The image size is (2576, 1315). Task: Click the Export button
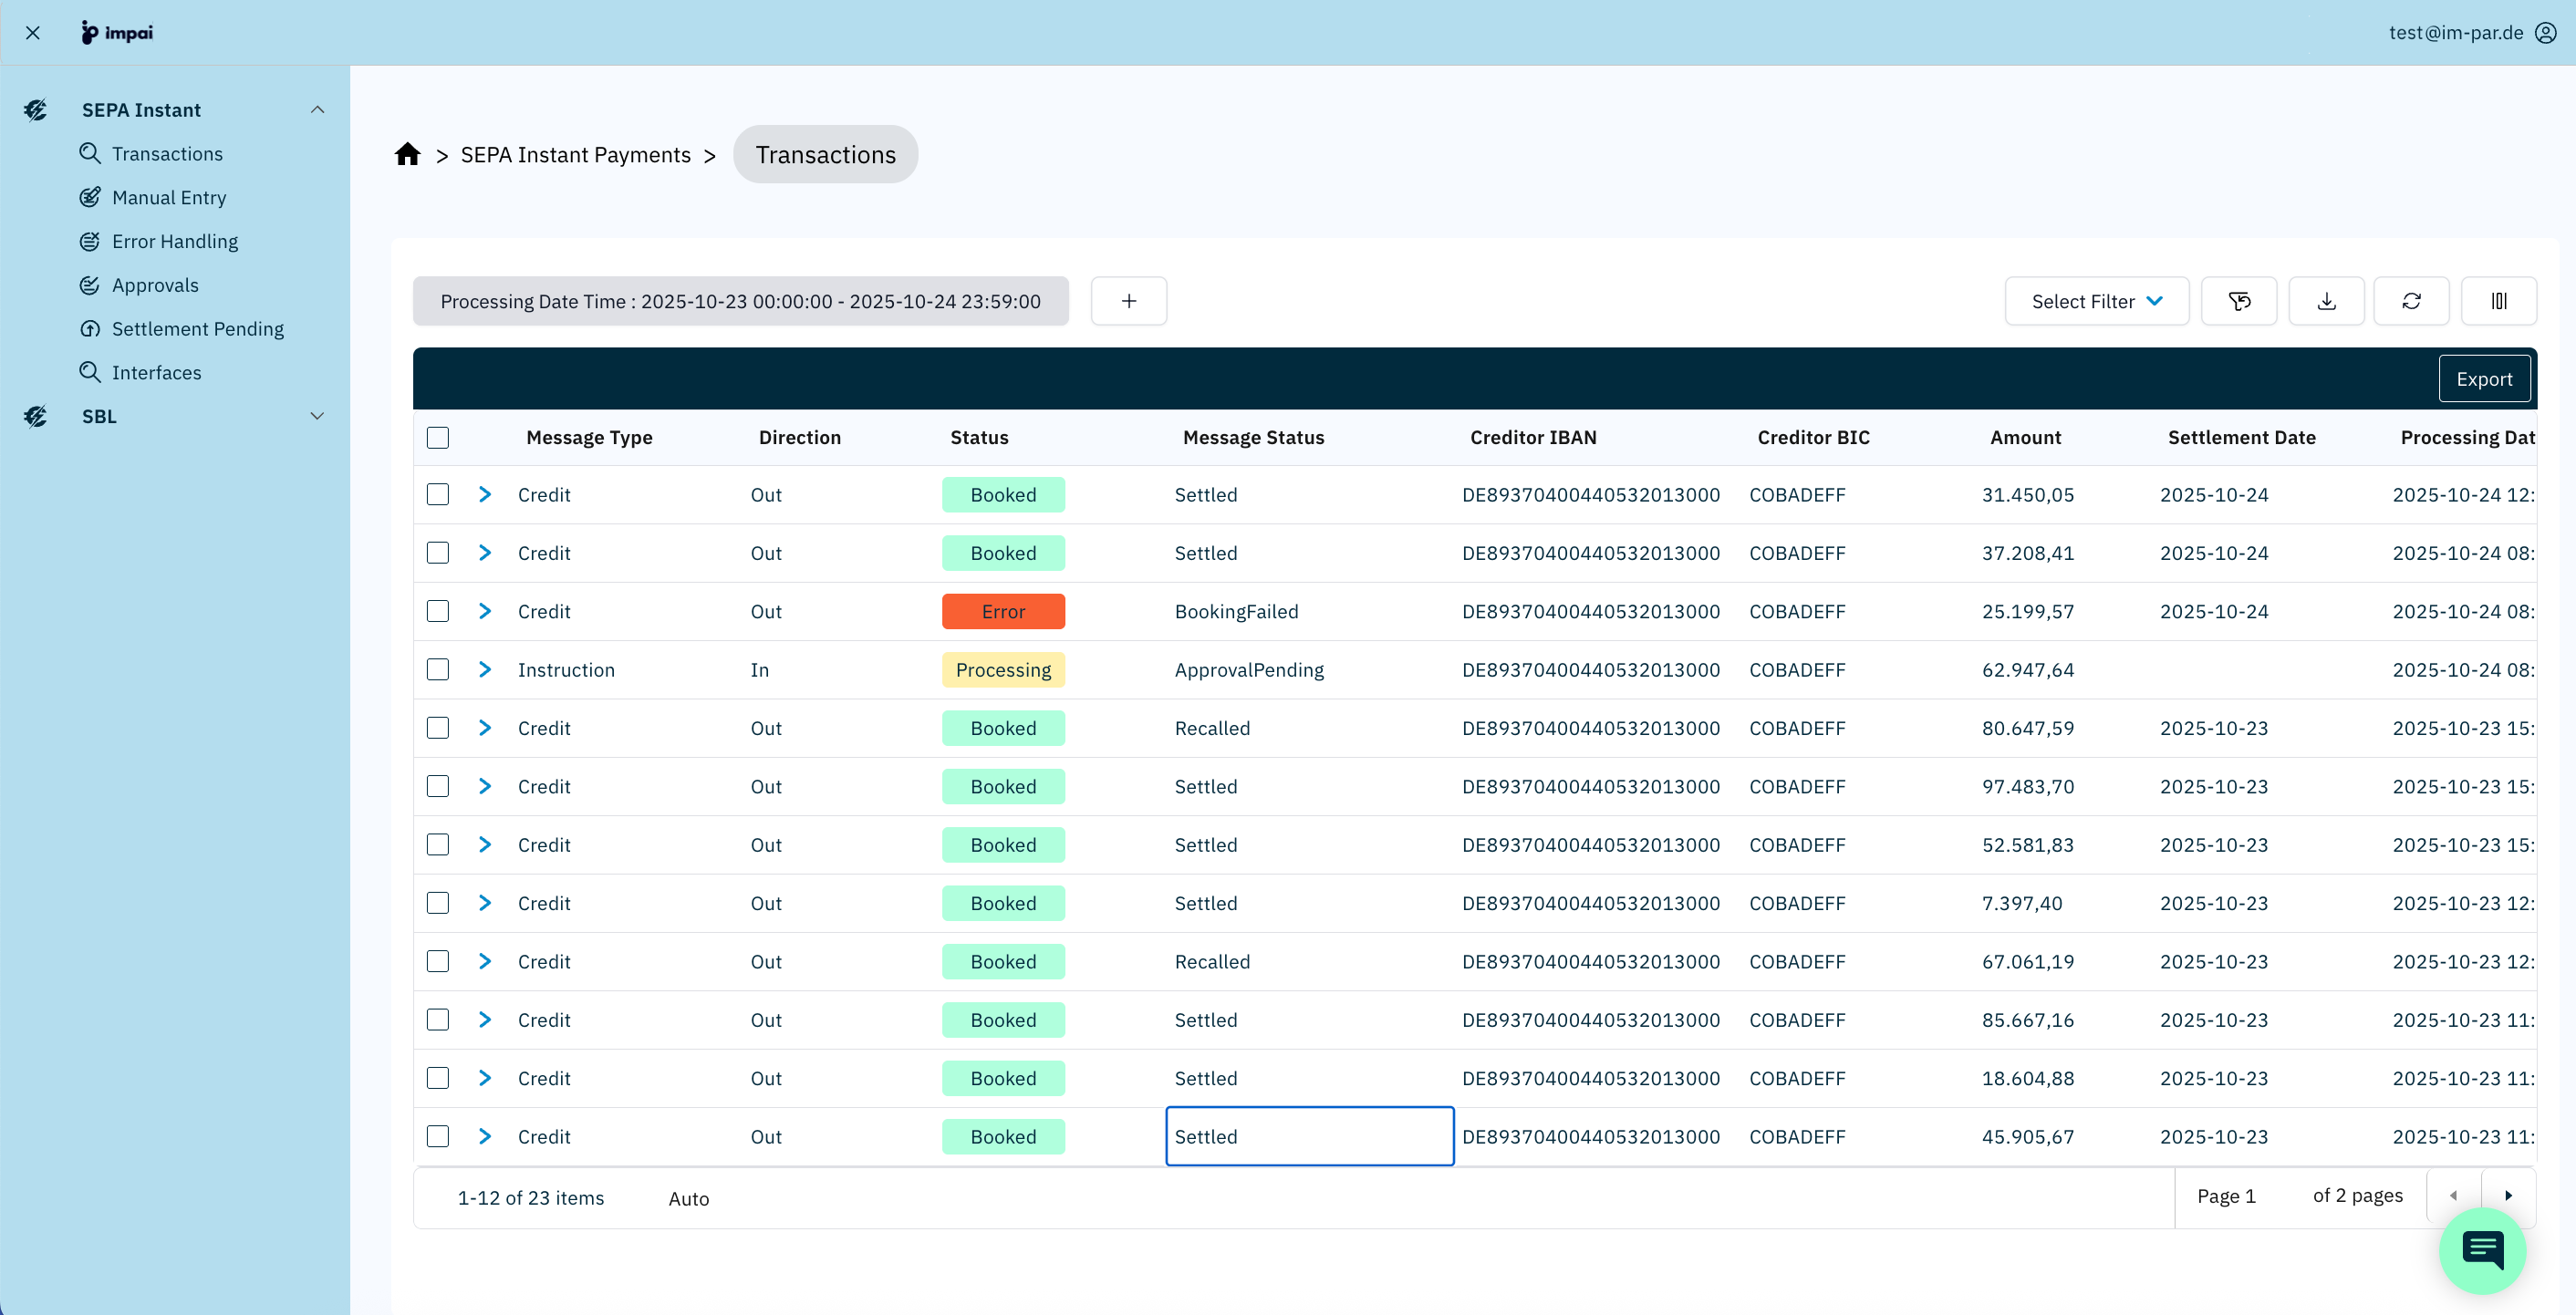tap(2484, 378)
